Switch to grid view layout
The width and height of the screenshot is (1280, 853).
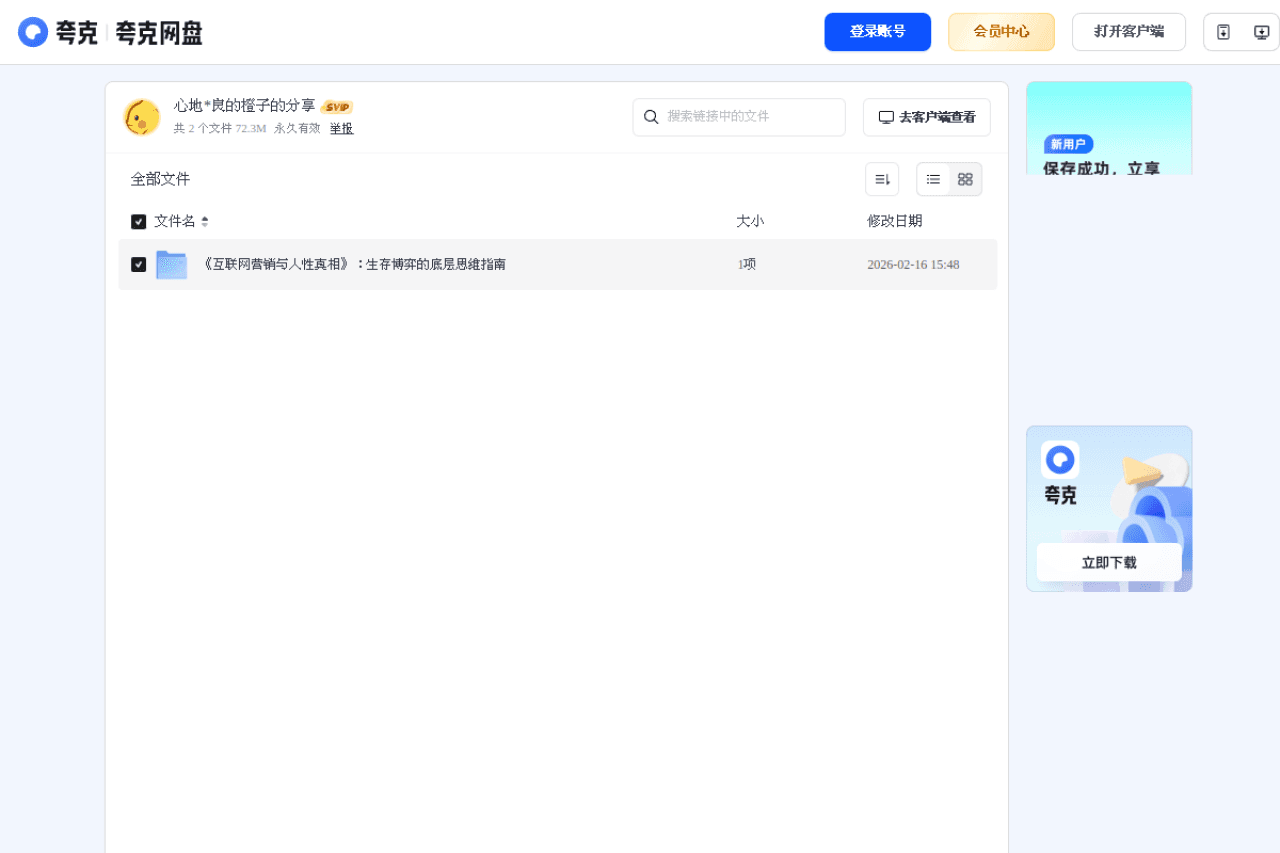point(964,178)
